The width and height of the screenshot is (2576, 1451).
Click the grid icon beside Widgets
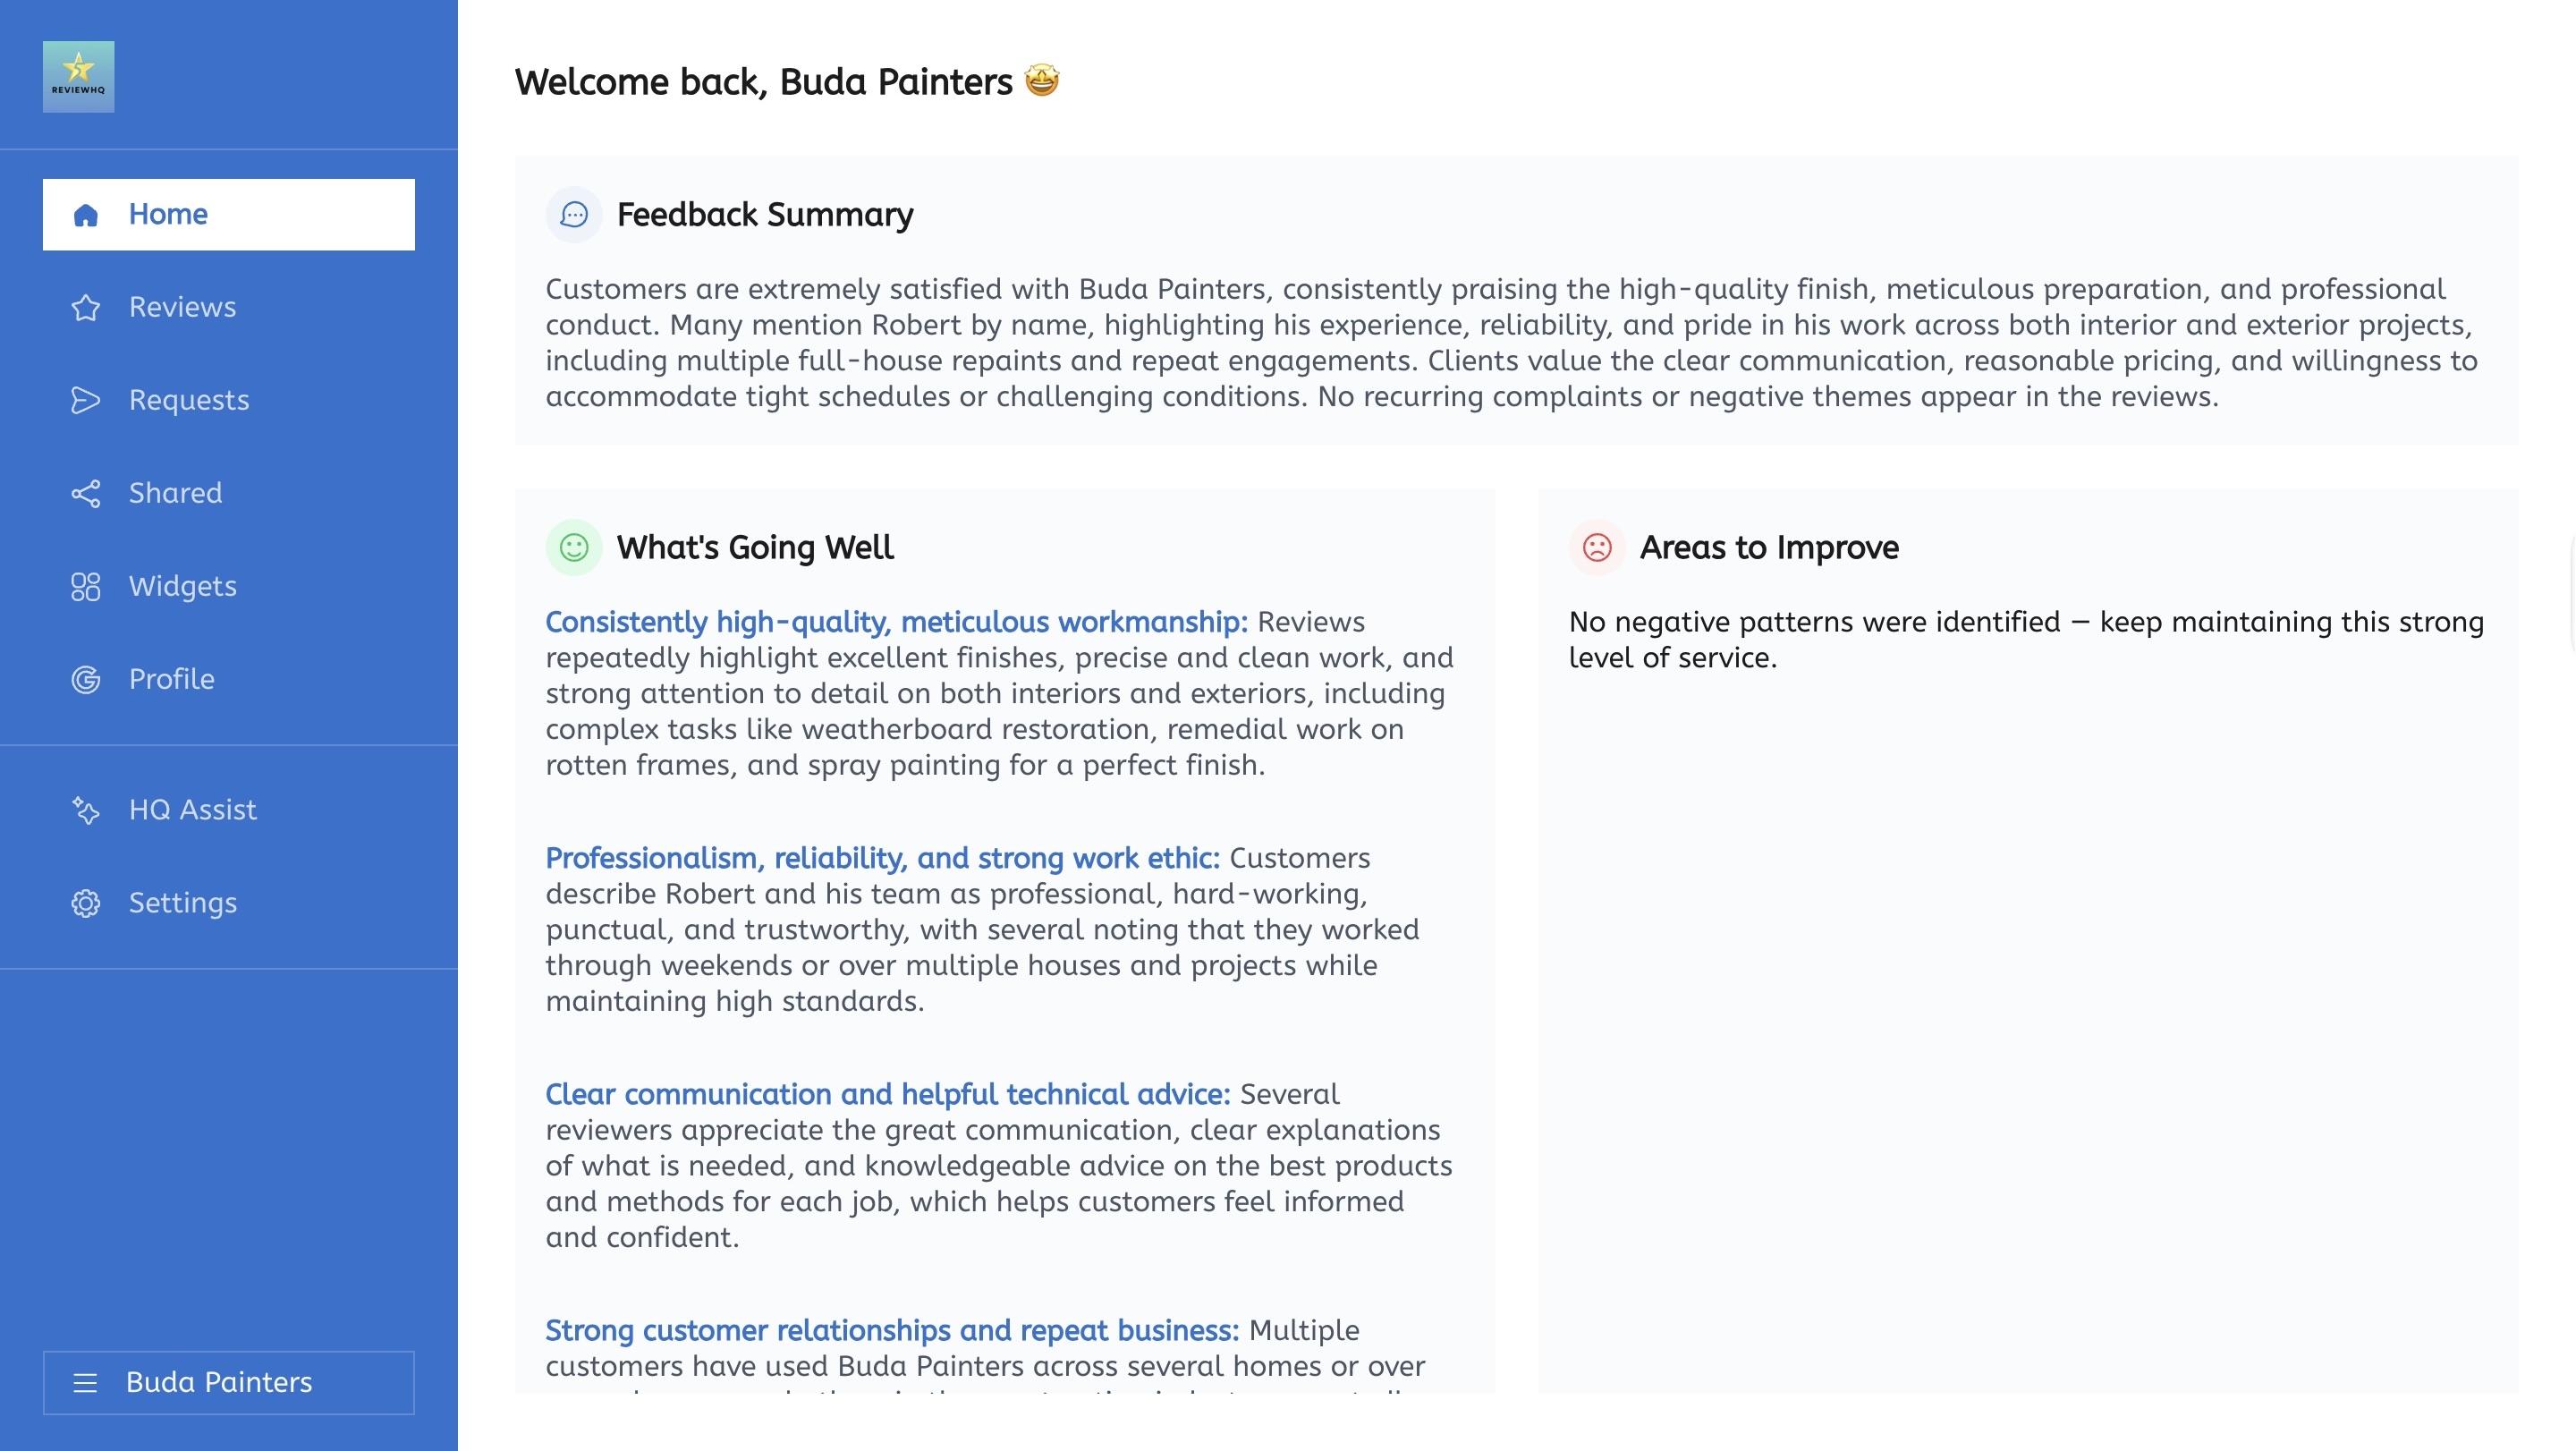click(x=85, y=586)
